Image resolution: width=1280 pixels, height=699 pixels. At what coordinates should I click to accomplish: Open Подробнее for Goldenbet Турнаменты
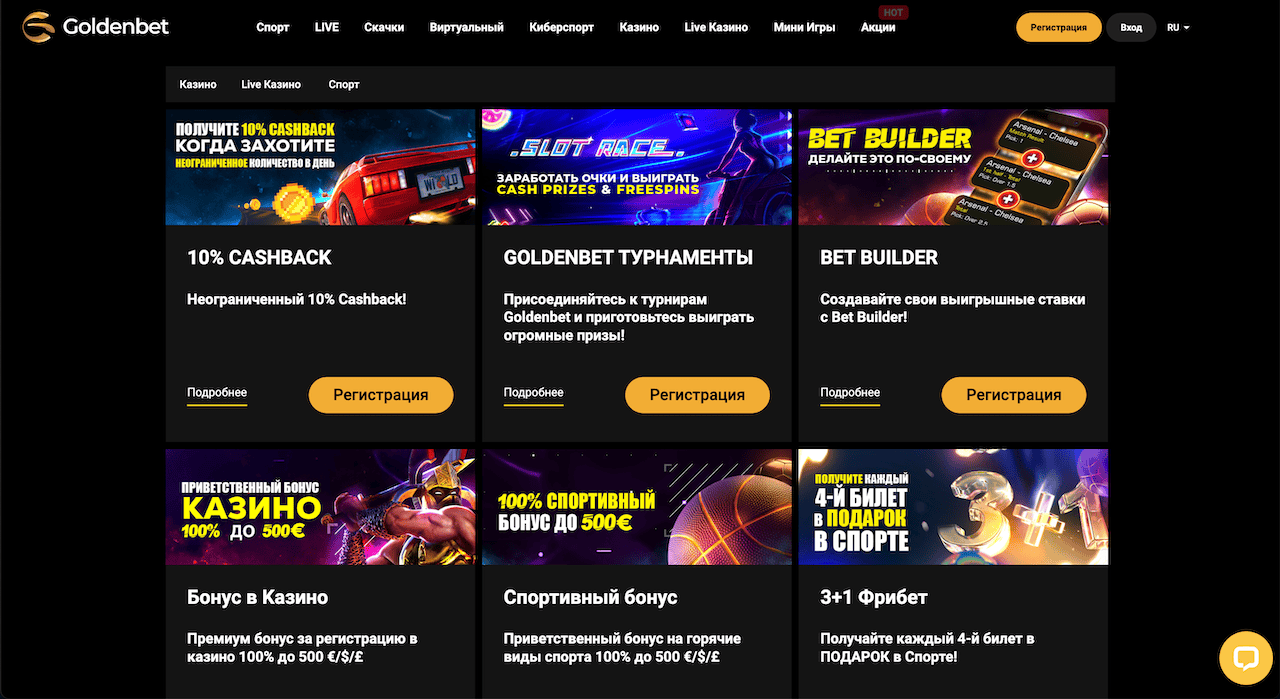[534, 393]
